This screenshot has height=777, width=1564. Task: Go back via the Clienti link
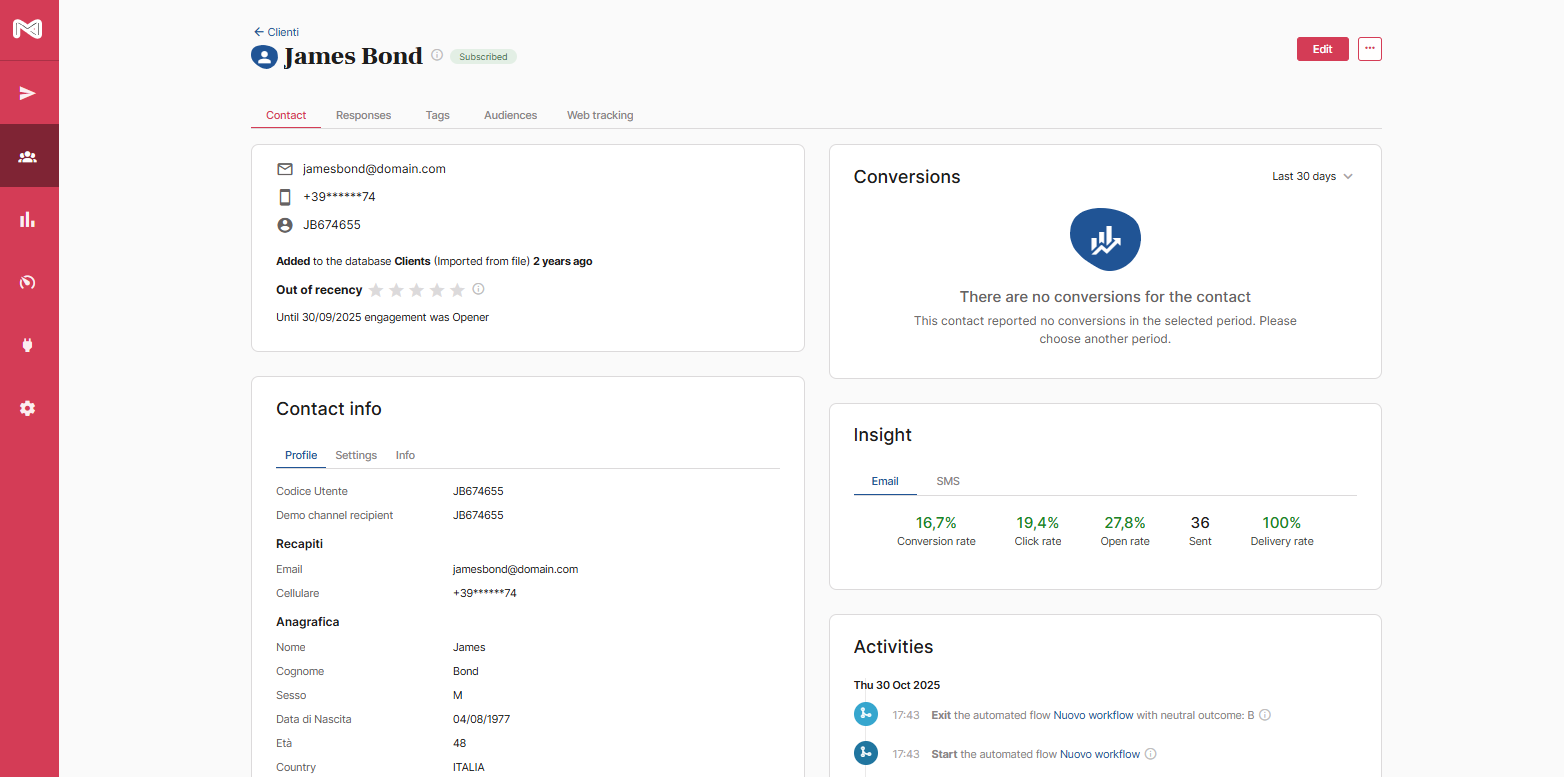click(x=277, y=32)
